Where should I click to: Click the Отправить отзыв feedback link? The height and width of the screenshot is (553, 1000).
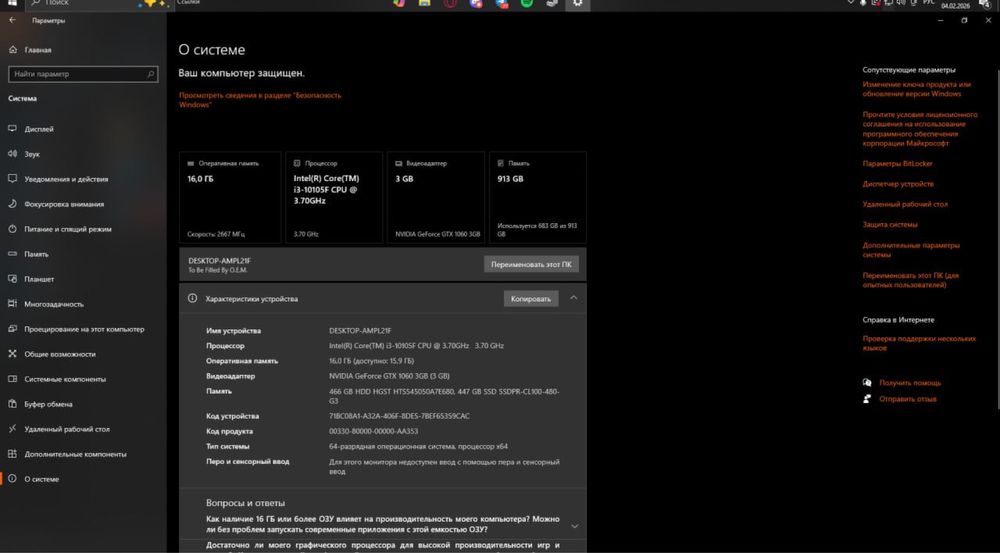(x=908, y=399)
